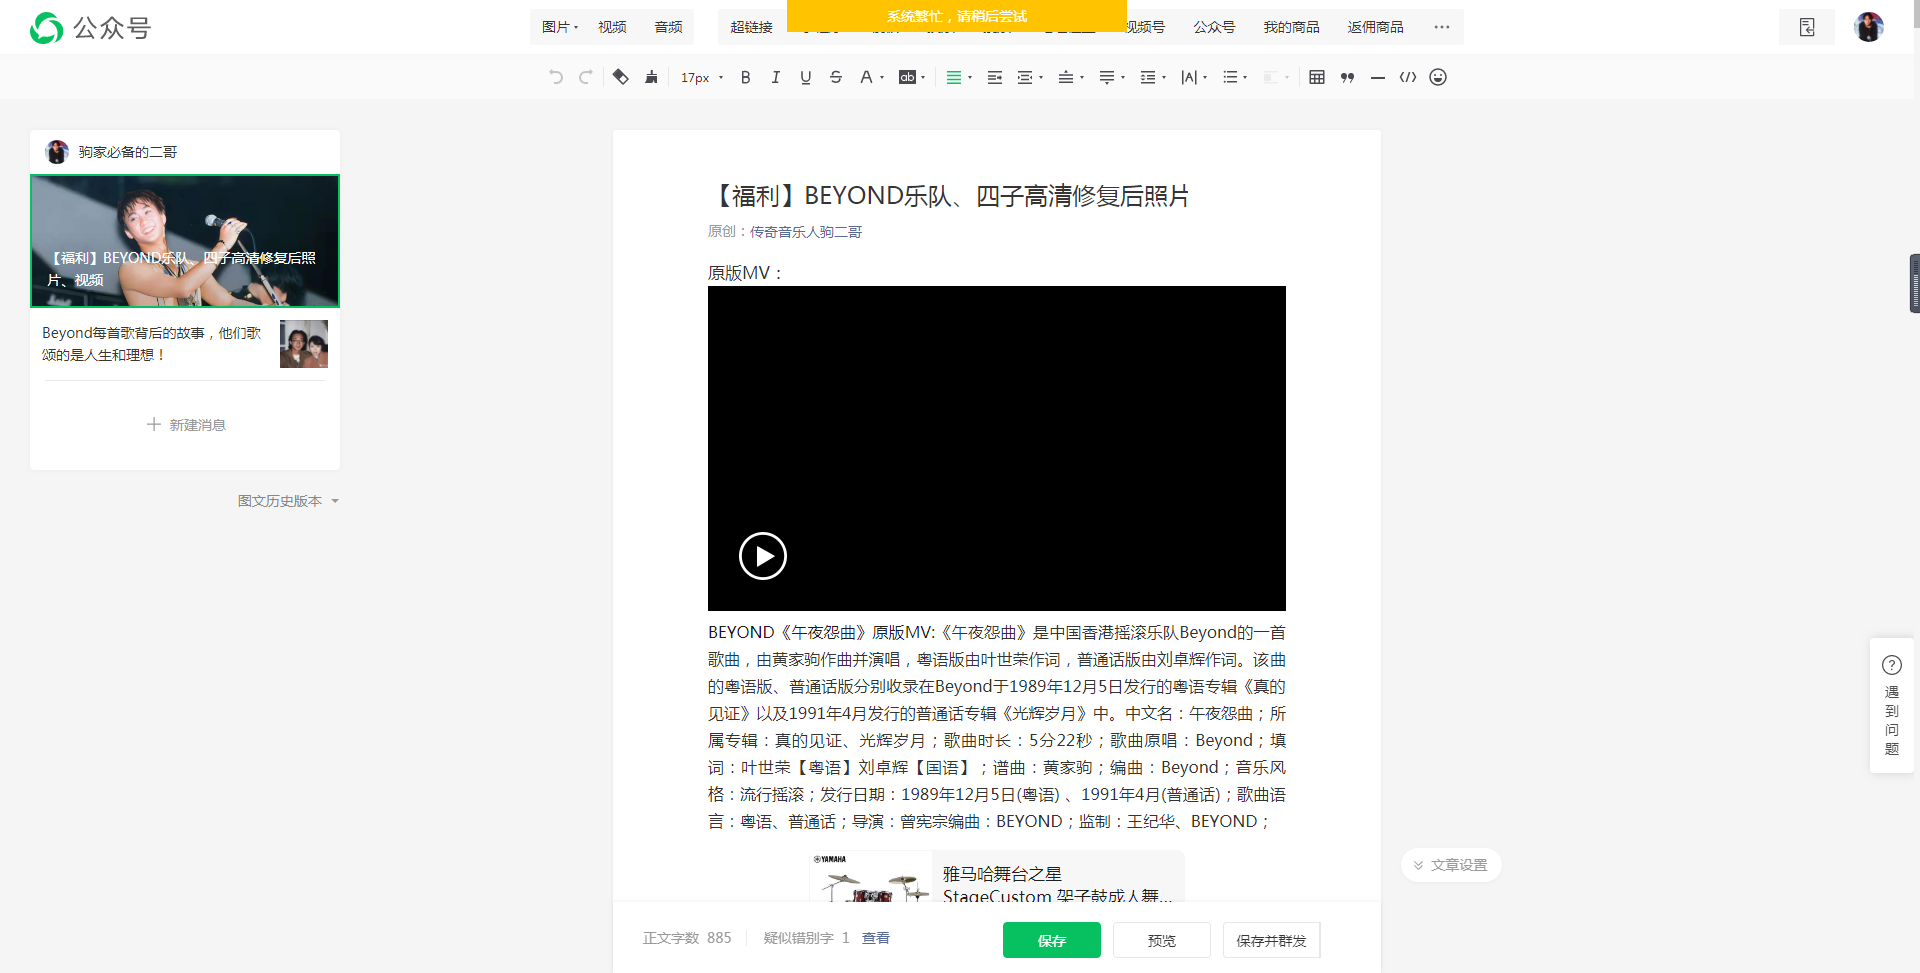Click the green 保存 button

coord(1052,940)
